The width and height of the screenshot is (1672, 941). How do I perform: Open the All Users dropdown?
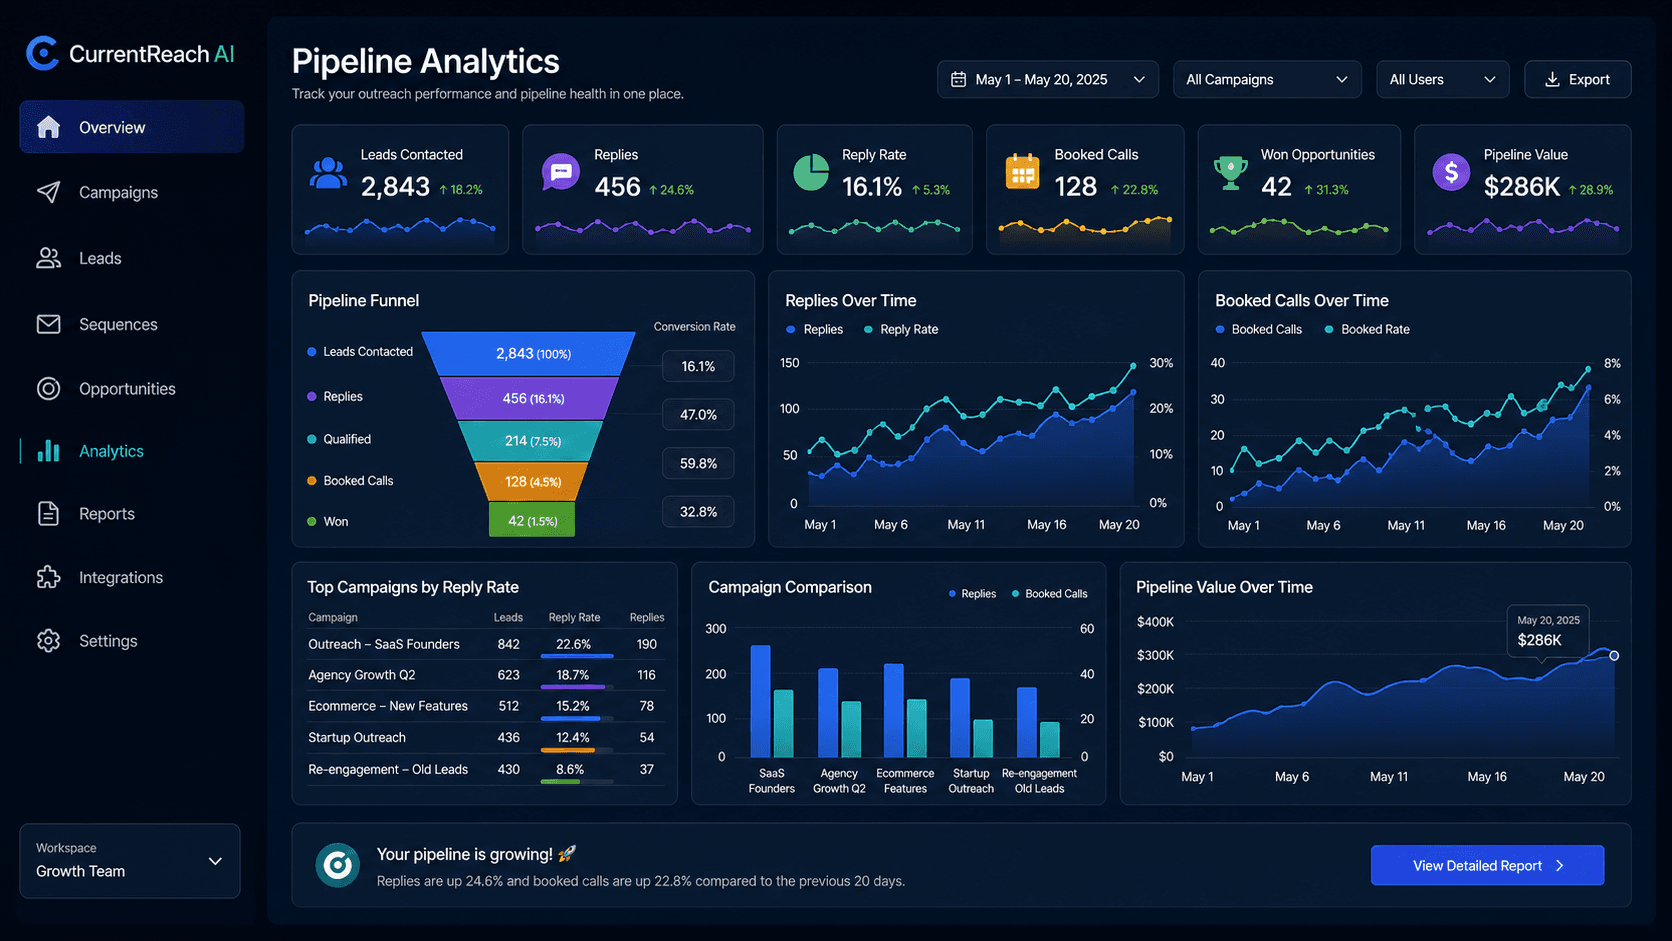pos(1443,79)
